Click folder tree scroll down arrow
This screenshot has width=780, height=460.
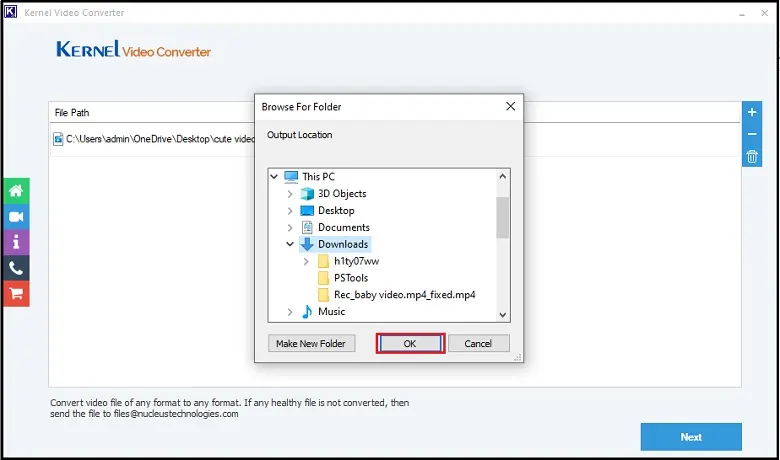coord(502,315)
